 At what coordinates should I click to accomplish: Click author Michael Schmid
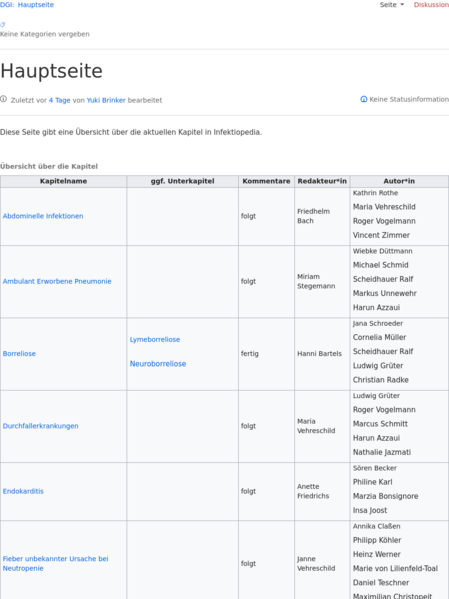click(x=381, y=265)
